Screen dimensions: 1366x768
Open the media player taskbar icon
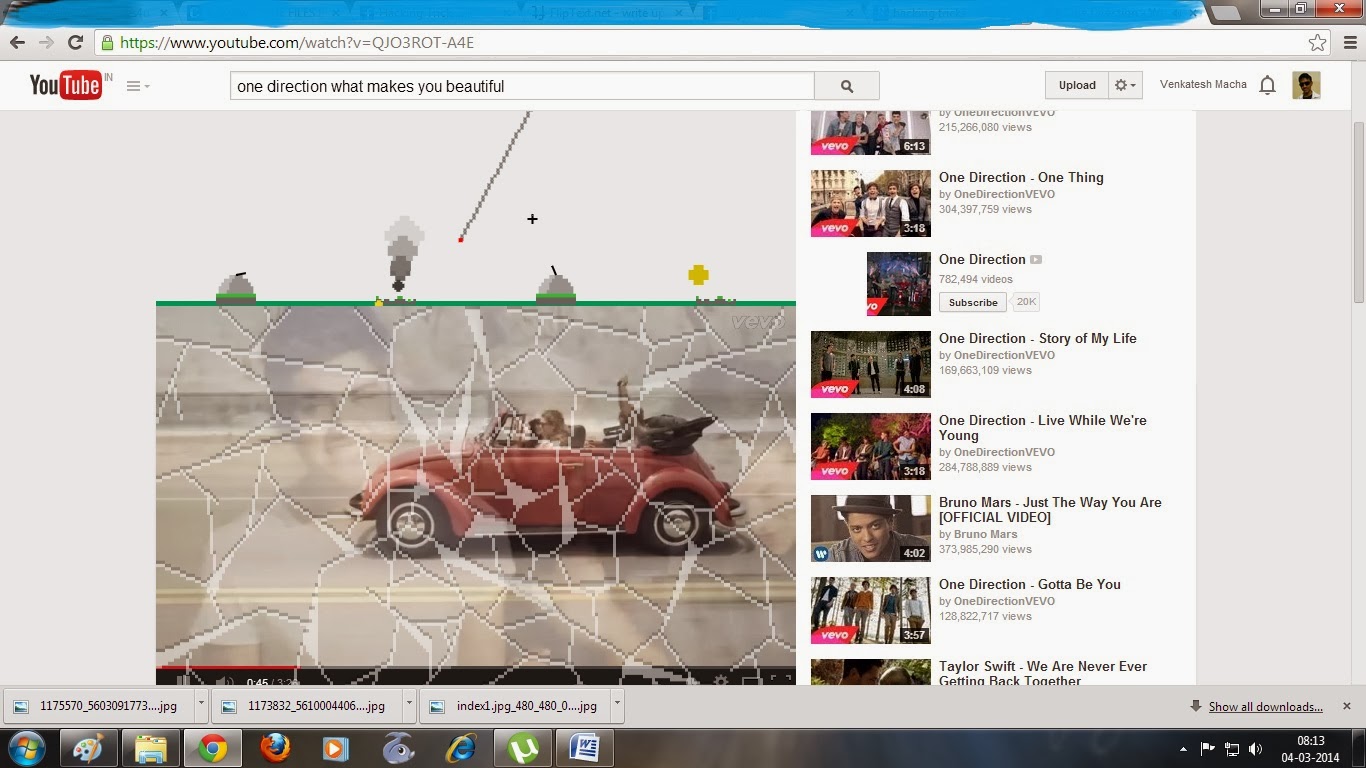[x=336, y=748]
